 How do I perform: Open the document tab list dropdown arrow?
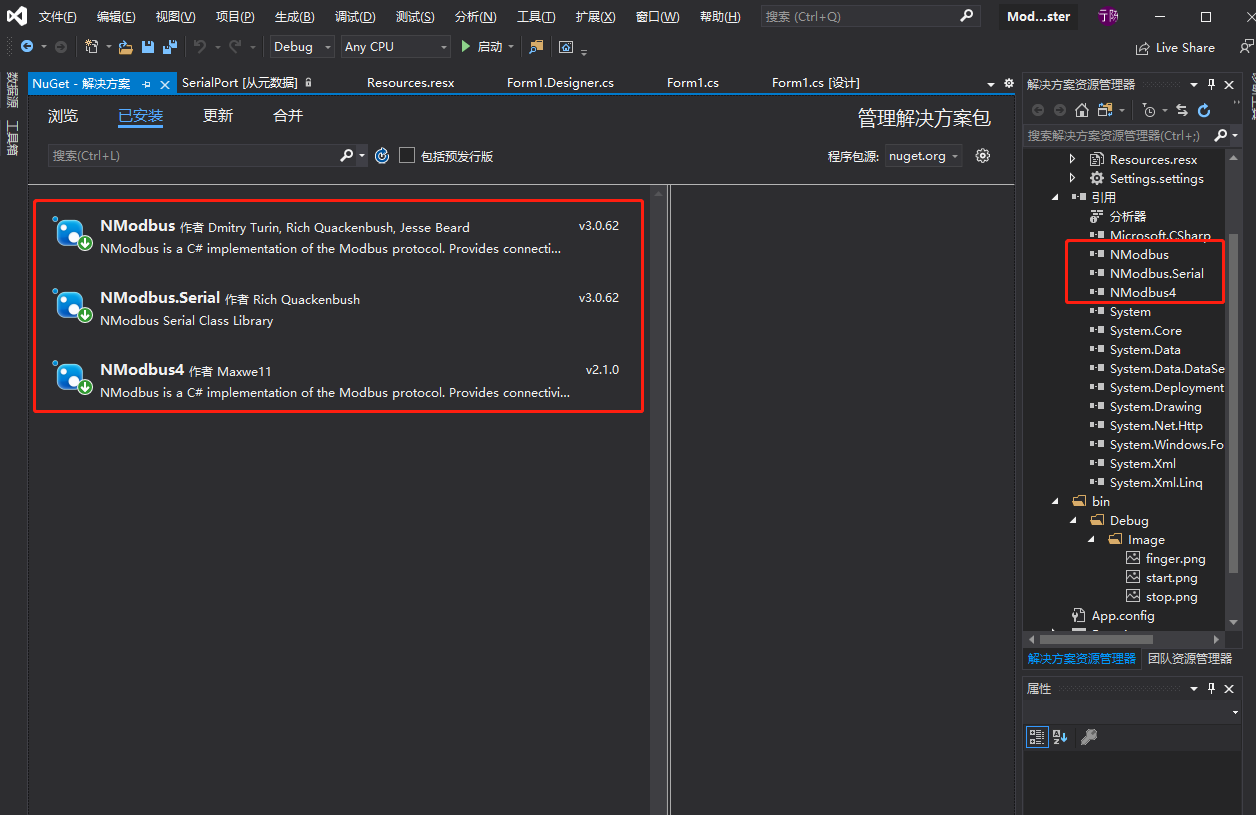click(992, 84)
